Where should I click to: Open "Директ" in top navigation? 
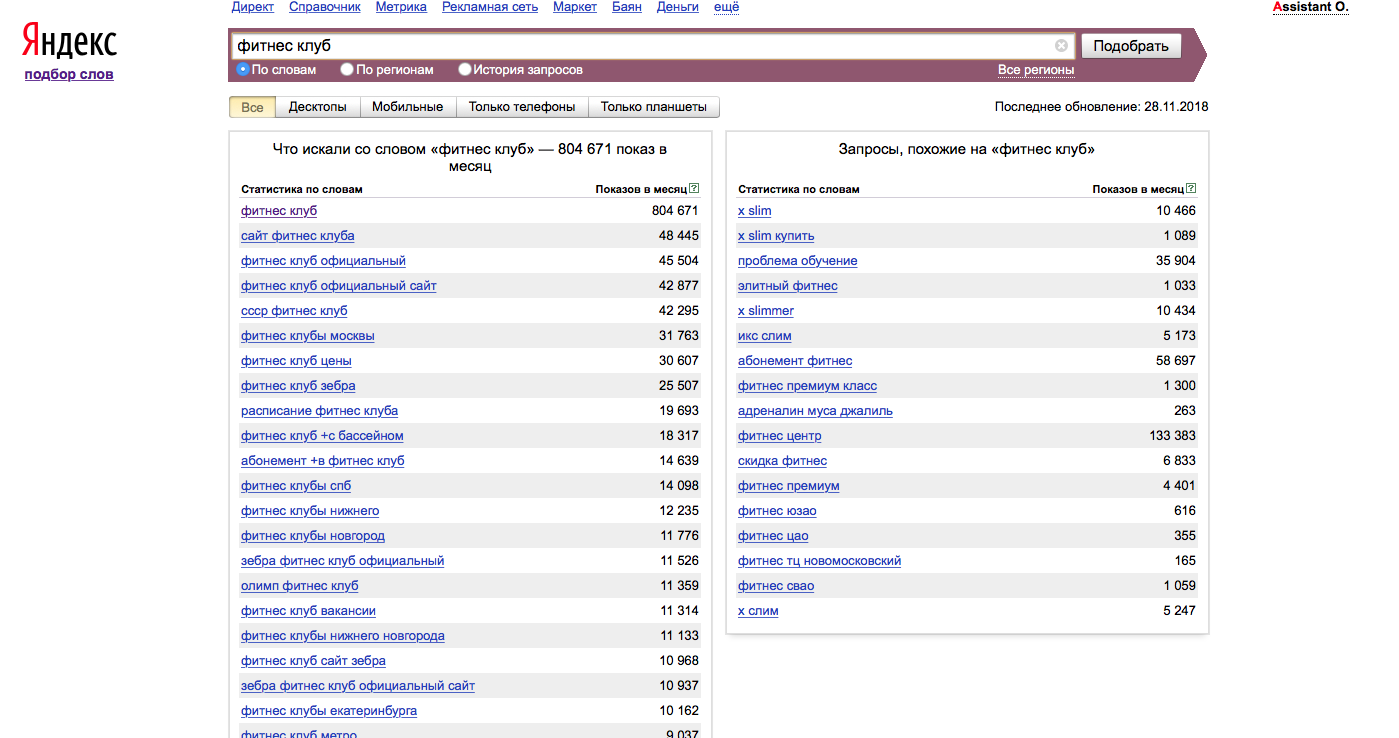point(253,7)
